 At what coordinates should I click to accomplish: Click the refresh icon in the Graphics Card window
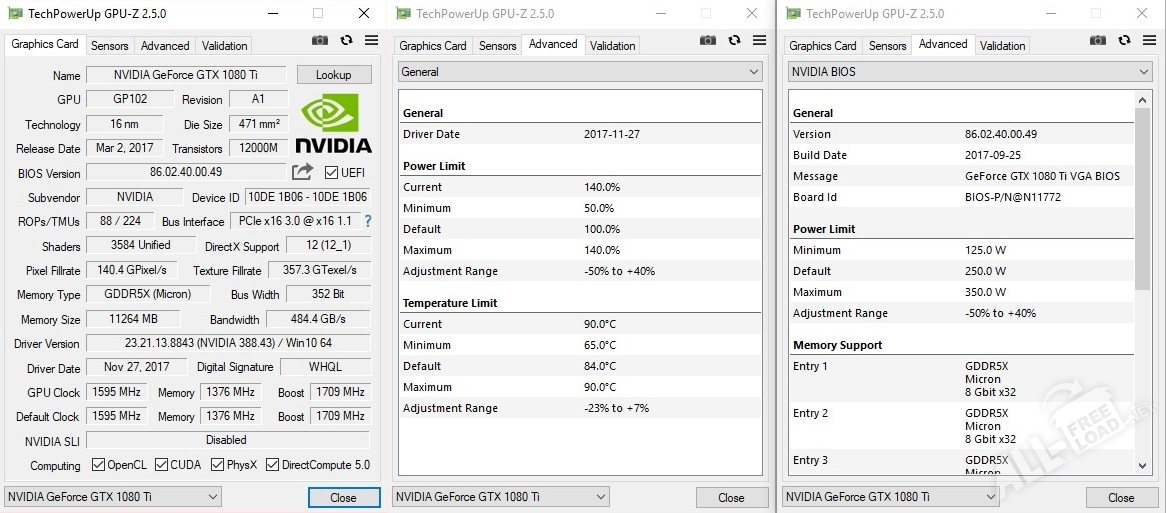346,41
